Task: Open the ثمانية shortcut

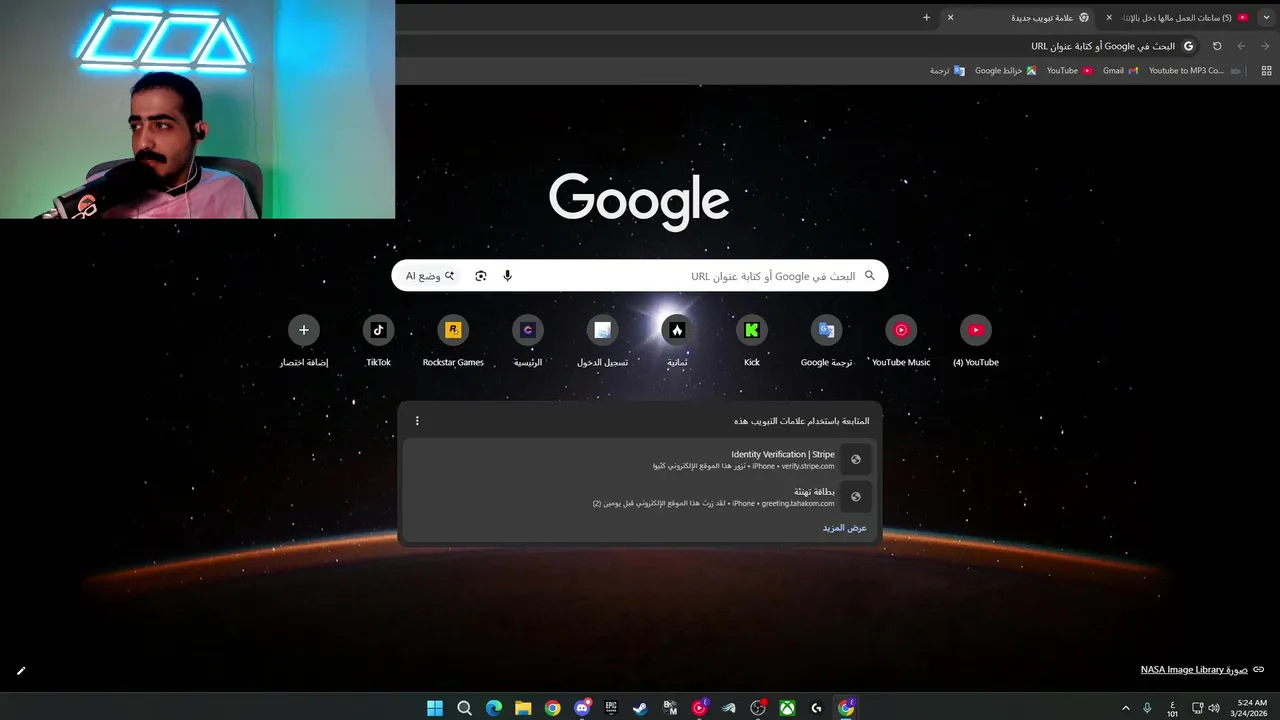Action: [677, 341]
